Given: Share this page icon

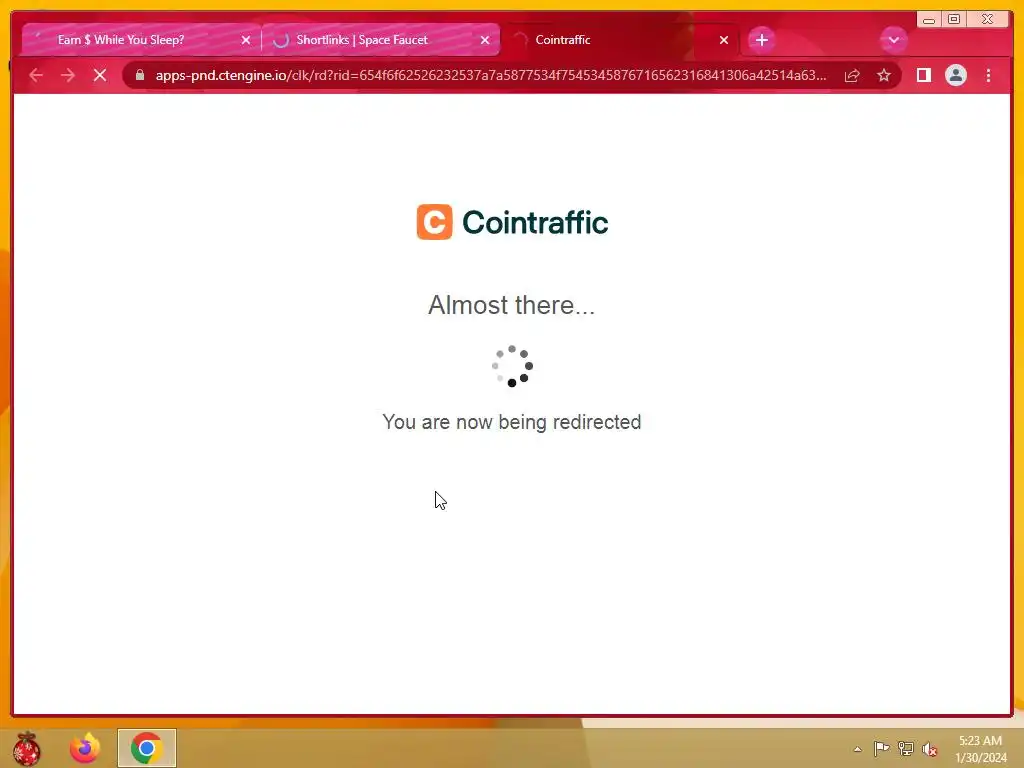Looking at the screenshot, I should pos(852,76).
